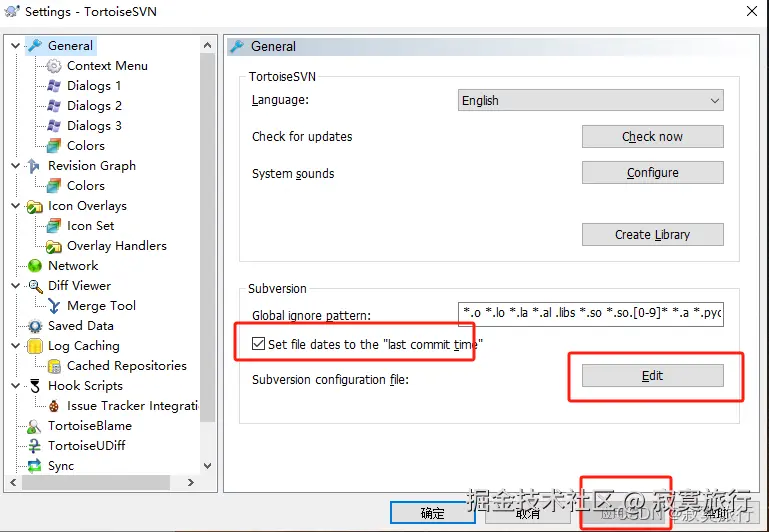Select the Merge Tool settings page

101,306
